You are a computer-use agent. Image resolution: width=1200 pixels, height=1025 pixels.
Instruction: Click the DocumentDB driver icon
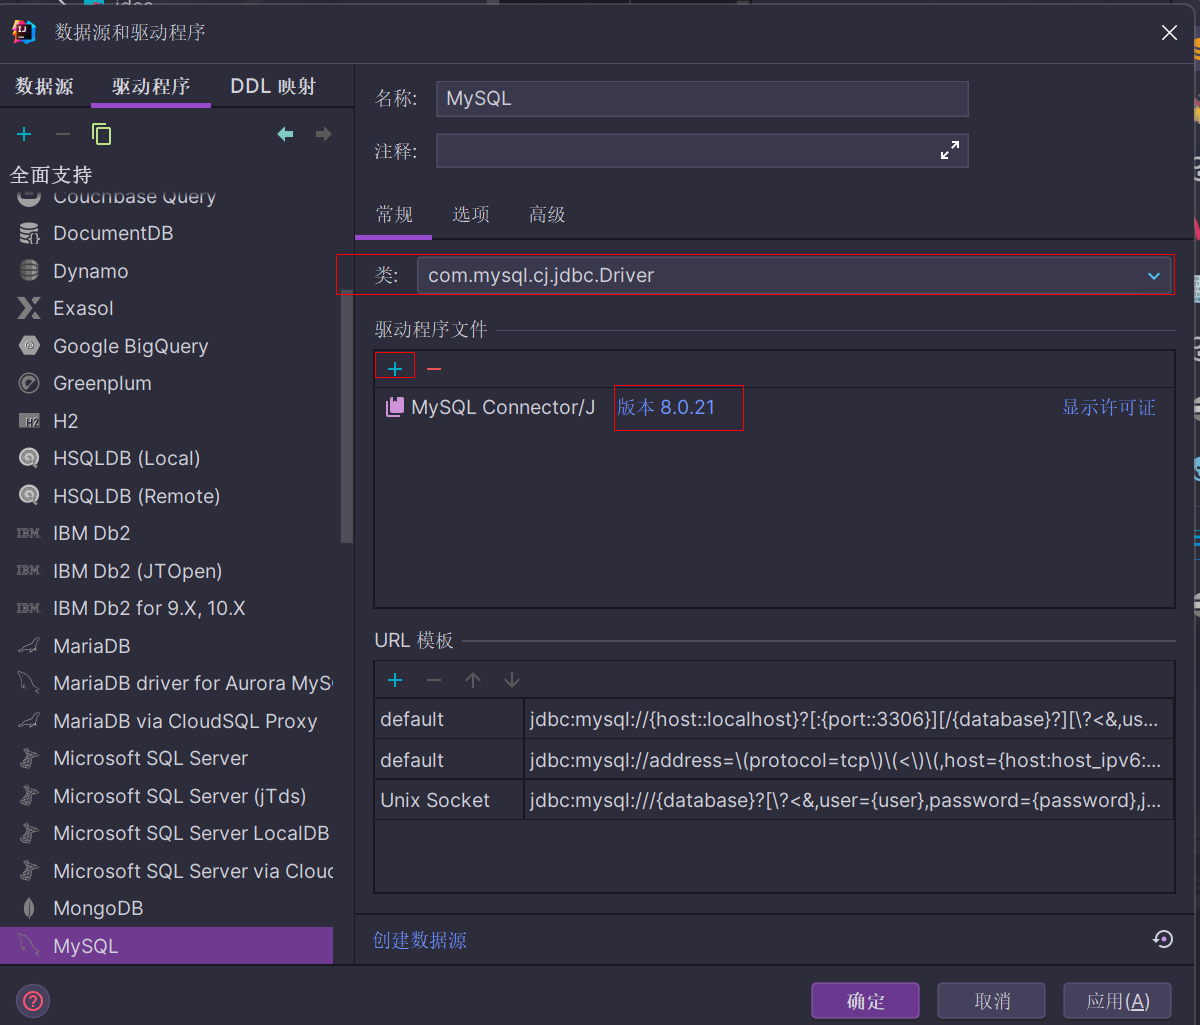[30, 233]
